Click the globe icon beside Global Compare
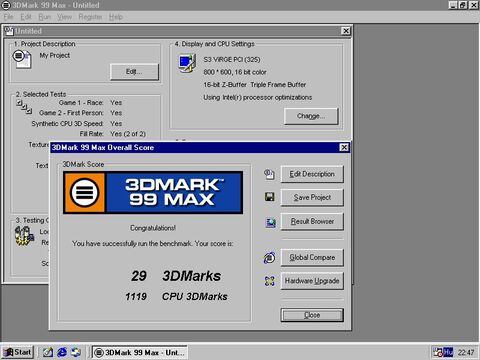Screen dimensions: 480x360 269,258
